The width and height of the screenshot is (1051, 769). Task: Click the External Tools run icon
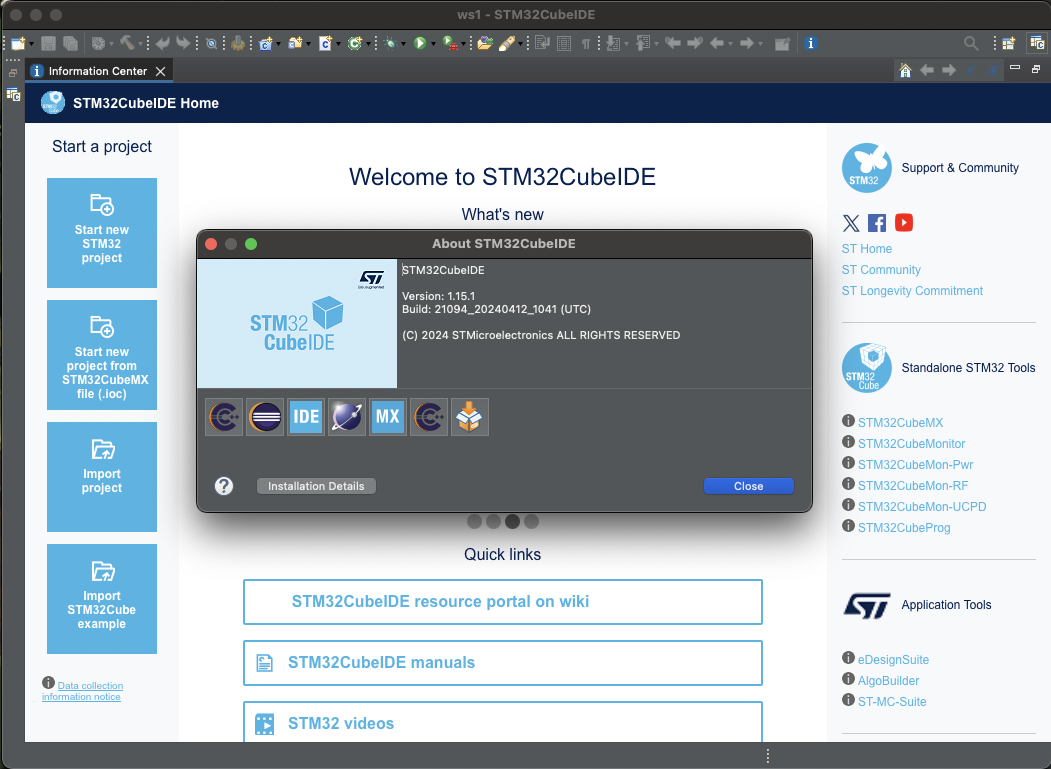coord(450,44)
